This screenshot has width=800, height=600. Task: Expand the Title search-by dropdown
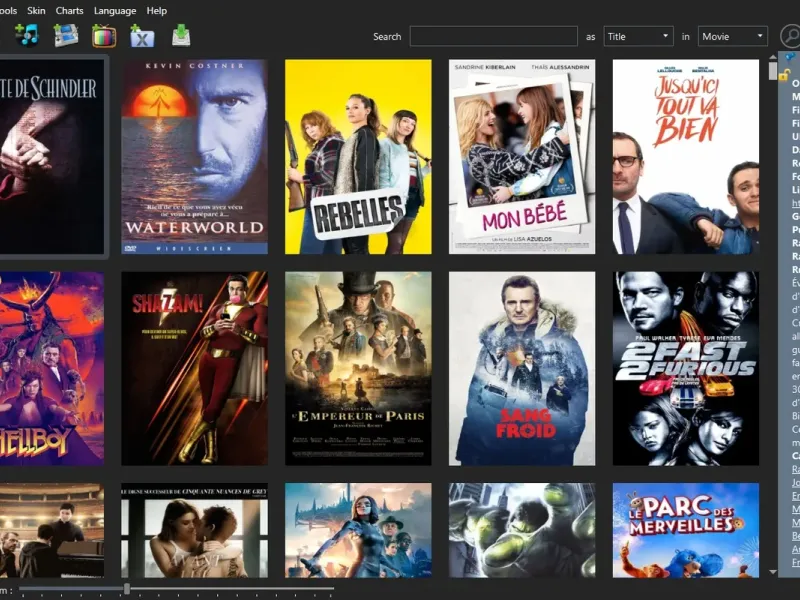[x=638, y=36]
